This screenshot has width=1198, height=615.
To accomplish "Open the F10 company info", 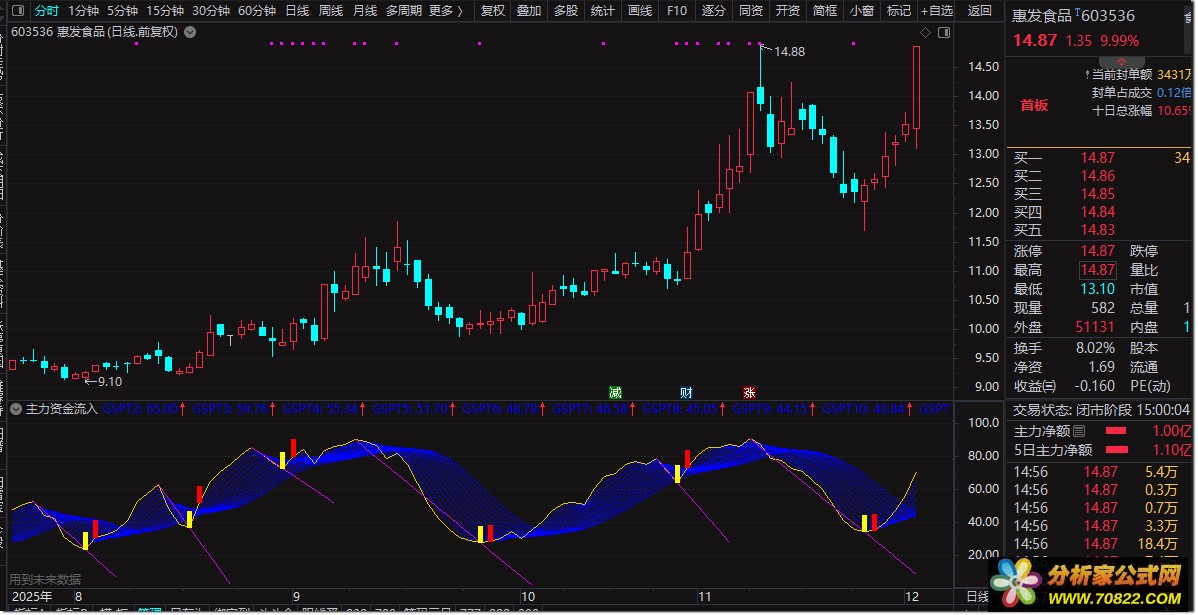I will [676, 12].
